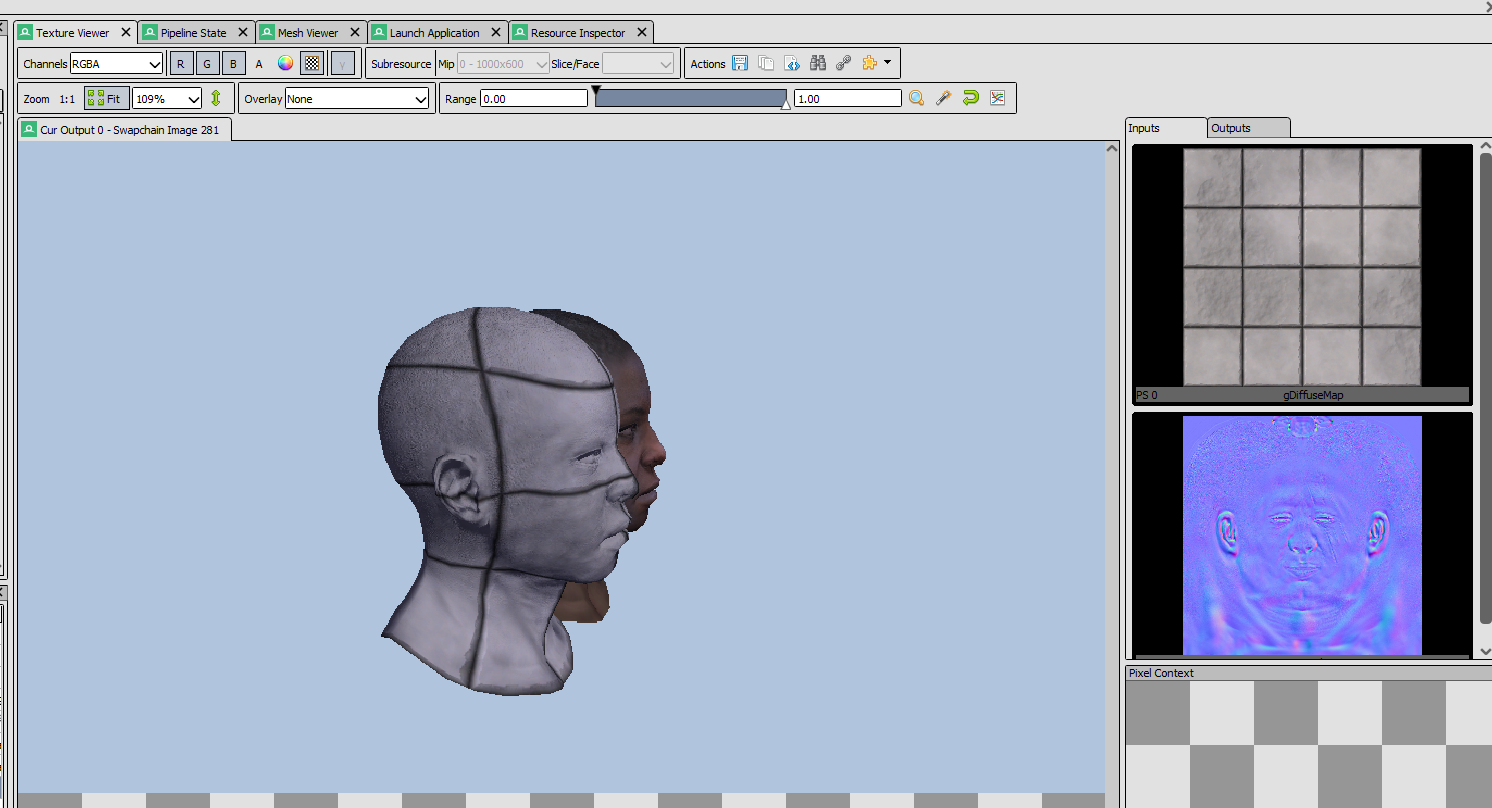This screenshot has width=1492, height=808.
Task: Click the 1:1 zoom button
Action: click(x=67, y=99)
